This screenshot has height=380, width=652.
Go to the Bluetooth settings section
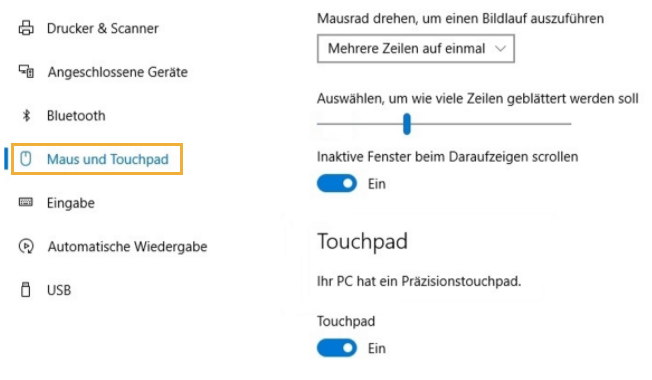click(76, 116)
